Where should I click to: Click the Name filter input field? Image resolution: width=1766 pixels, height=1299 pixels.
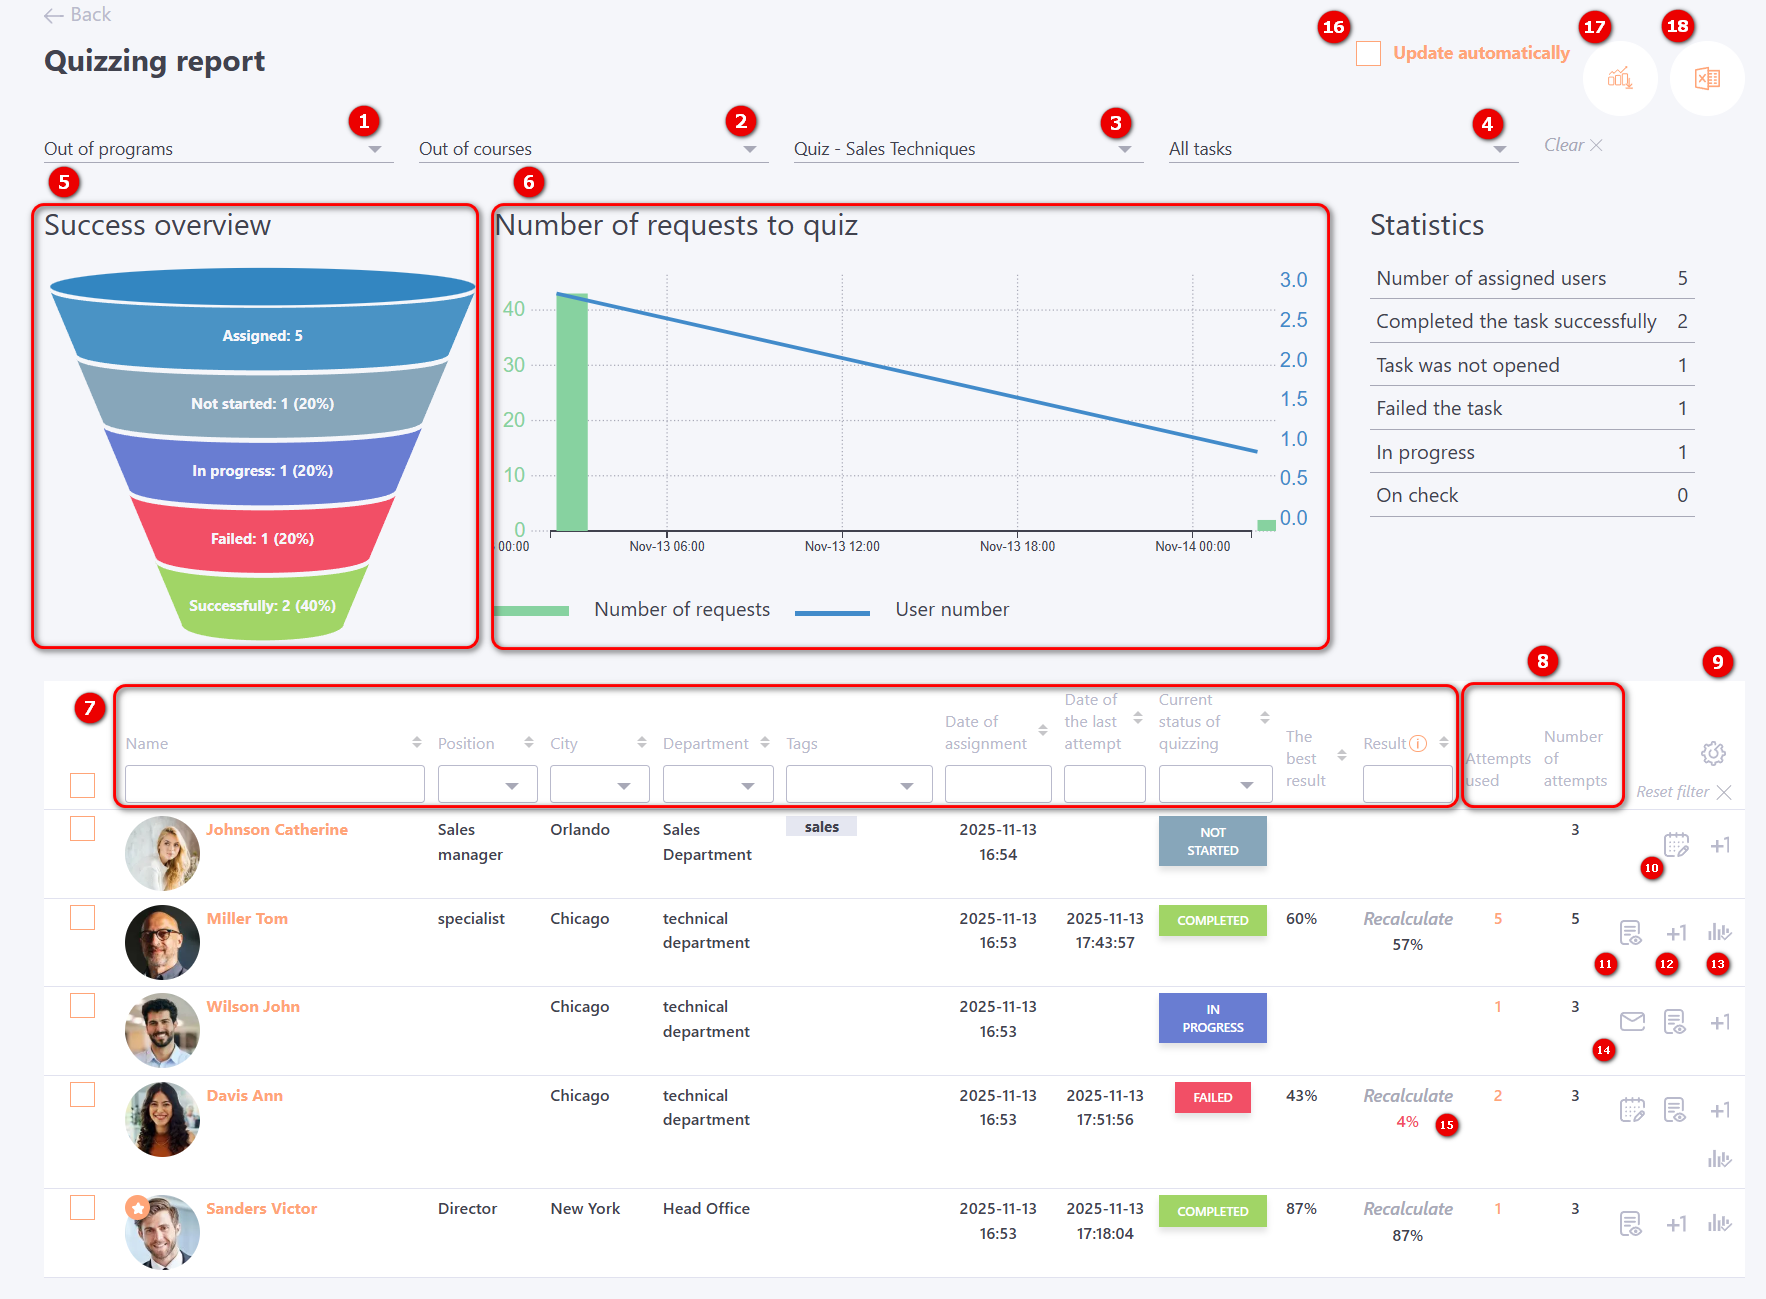274,785
